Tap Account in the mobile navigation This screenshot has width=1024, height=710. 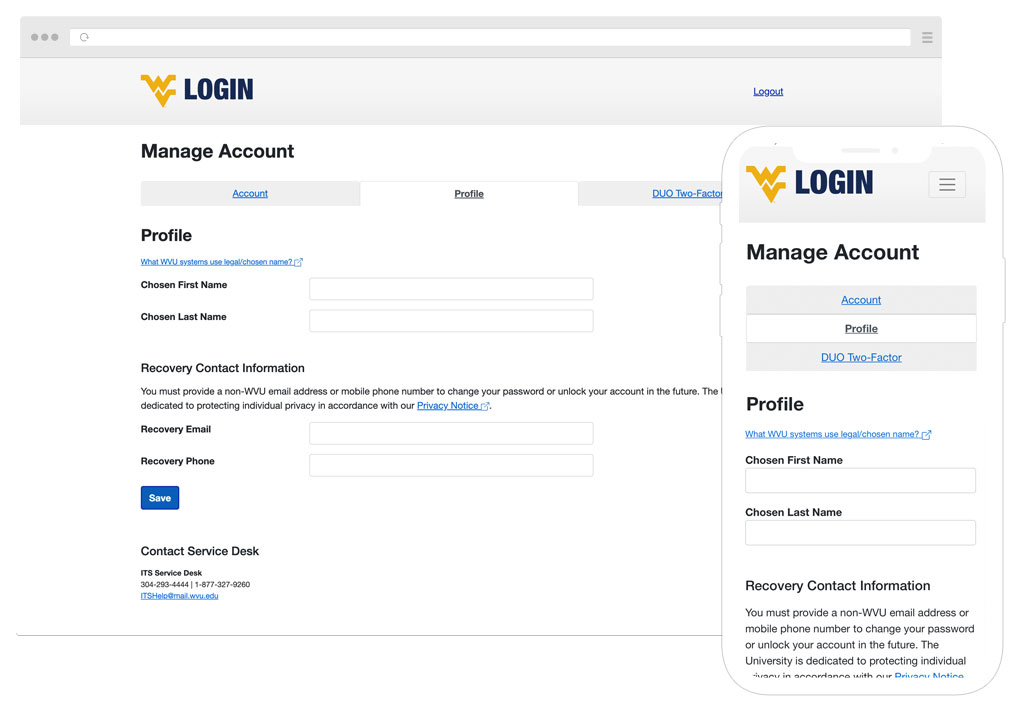pos(861,300)
